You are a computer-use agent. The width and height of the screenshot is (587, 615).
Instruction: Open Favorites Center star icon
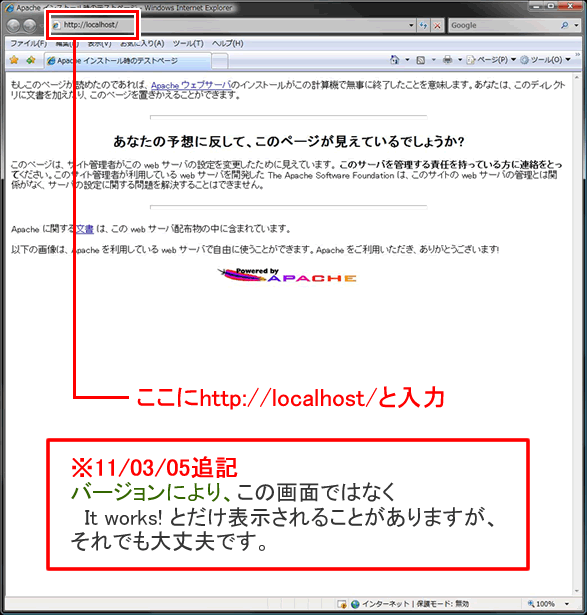coord(14,60)
